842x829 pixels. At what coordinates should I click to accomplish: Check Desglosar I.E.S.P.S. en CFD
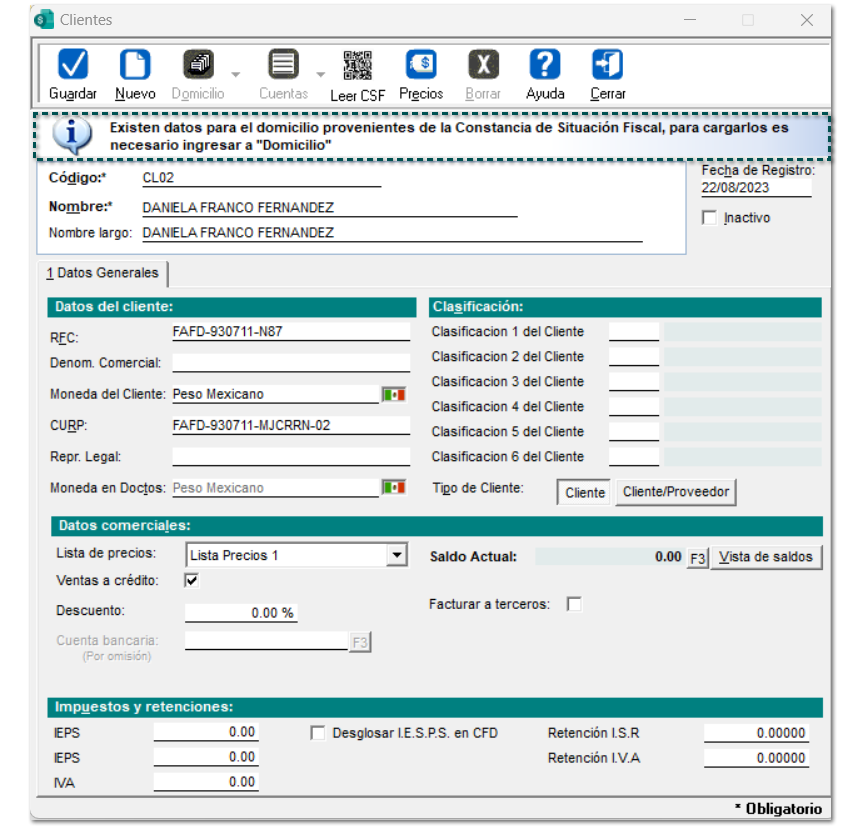[318, 733]
